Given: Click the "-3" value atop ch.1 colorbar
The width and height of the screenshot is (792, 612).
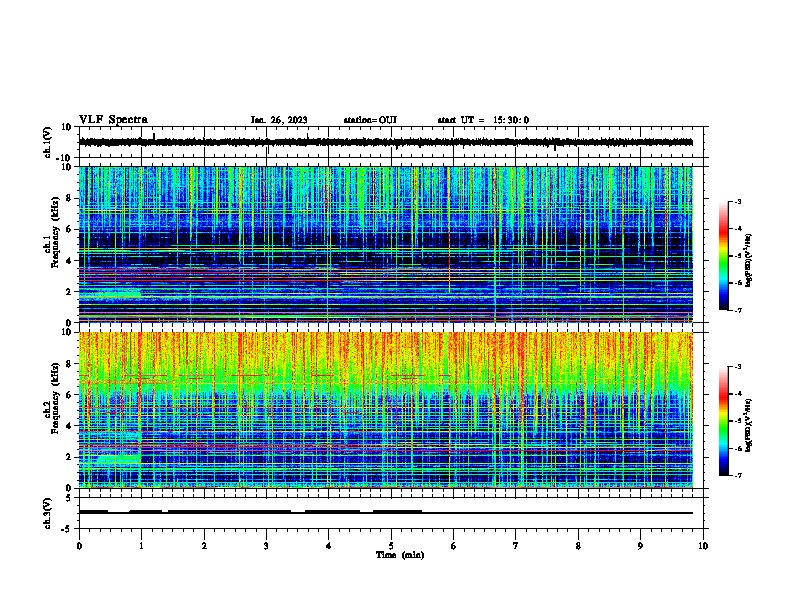Looking at the screenshot, I should tap(737, 201).
